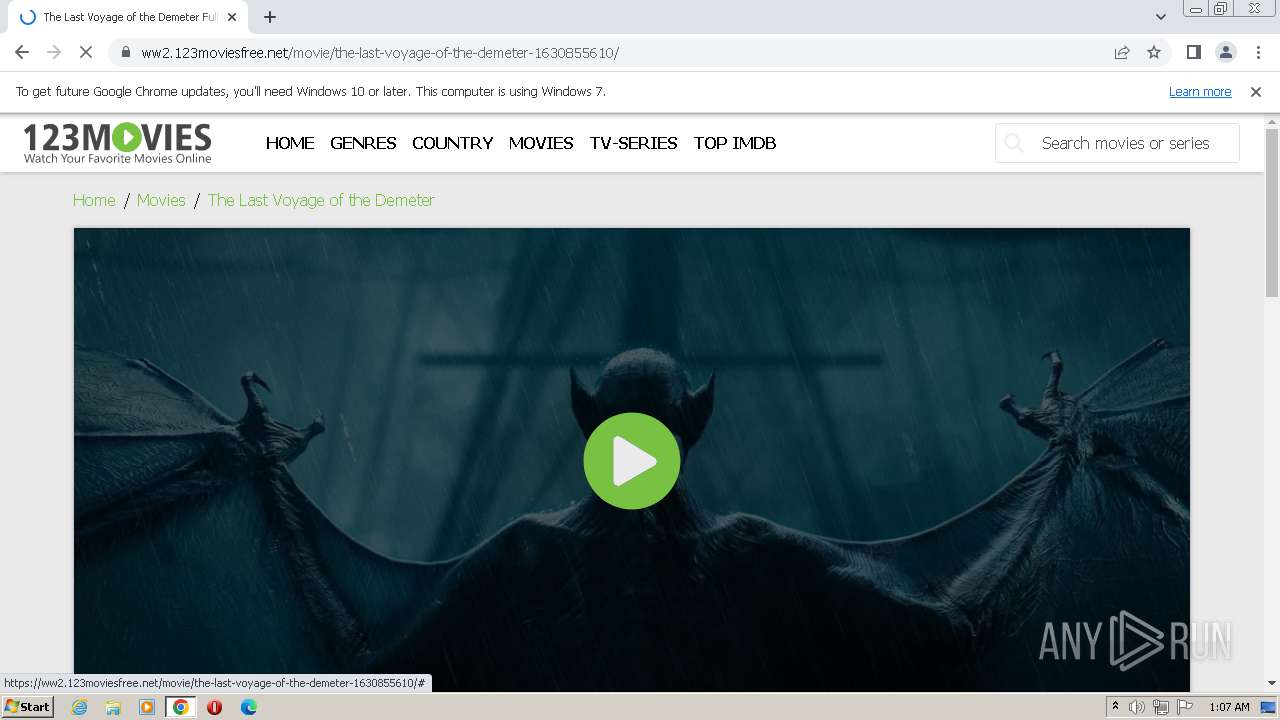Go back in browser history
Viewport: 1280px width, 720px height.
(x=22, y=52)
